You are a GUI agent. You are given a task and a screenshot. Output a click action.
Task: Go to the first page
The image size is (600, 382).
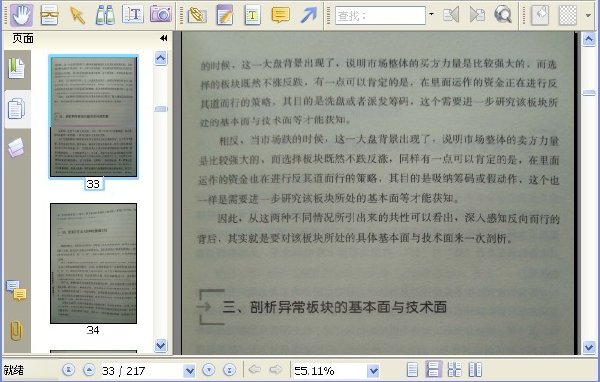click(68, 370)
